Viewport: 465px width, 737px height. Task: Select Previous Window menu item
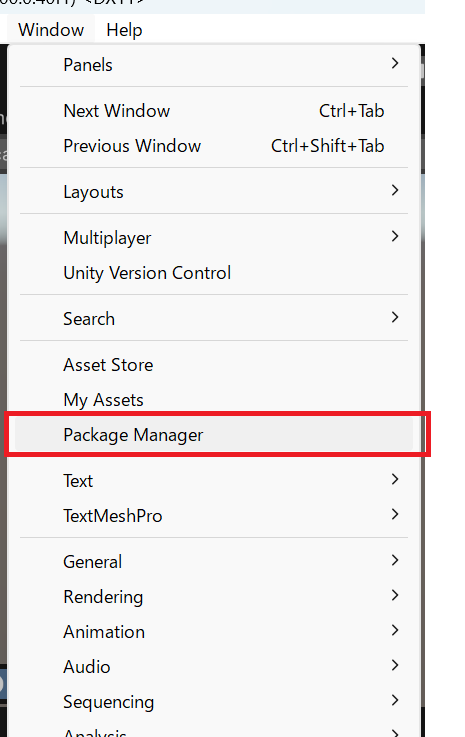tap(214, 146)
